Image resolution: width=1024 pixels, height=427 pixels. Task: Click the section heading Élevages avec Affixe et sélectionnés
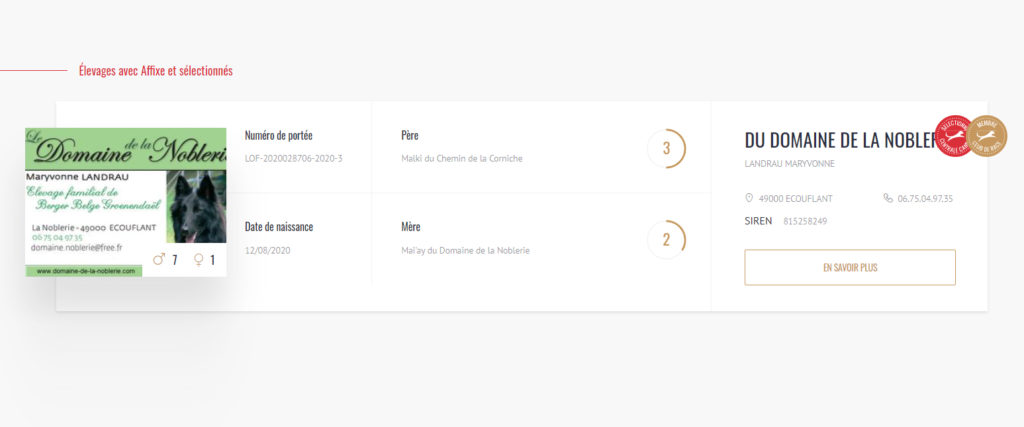[155, 71]
